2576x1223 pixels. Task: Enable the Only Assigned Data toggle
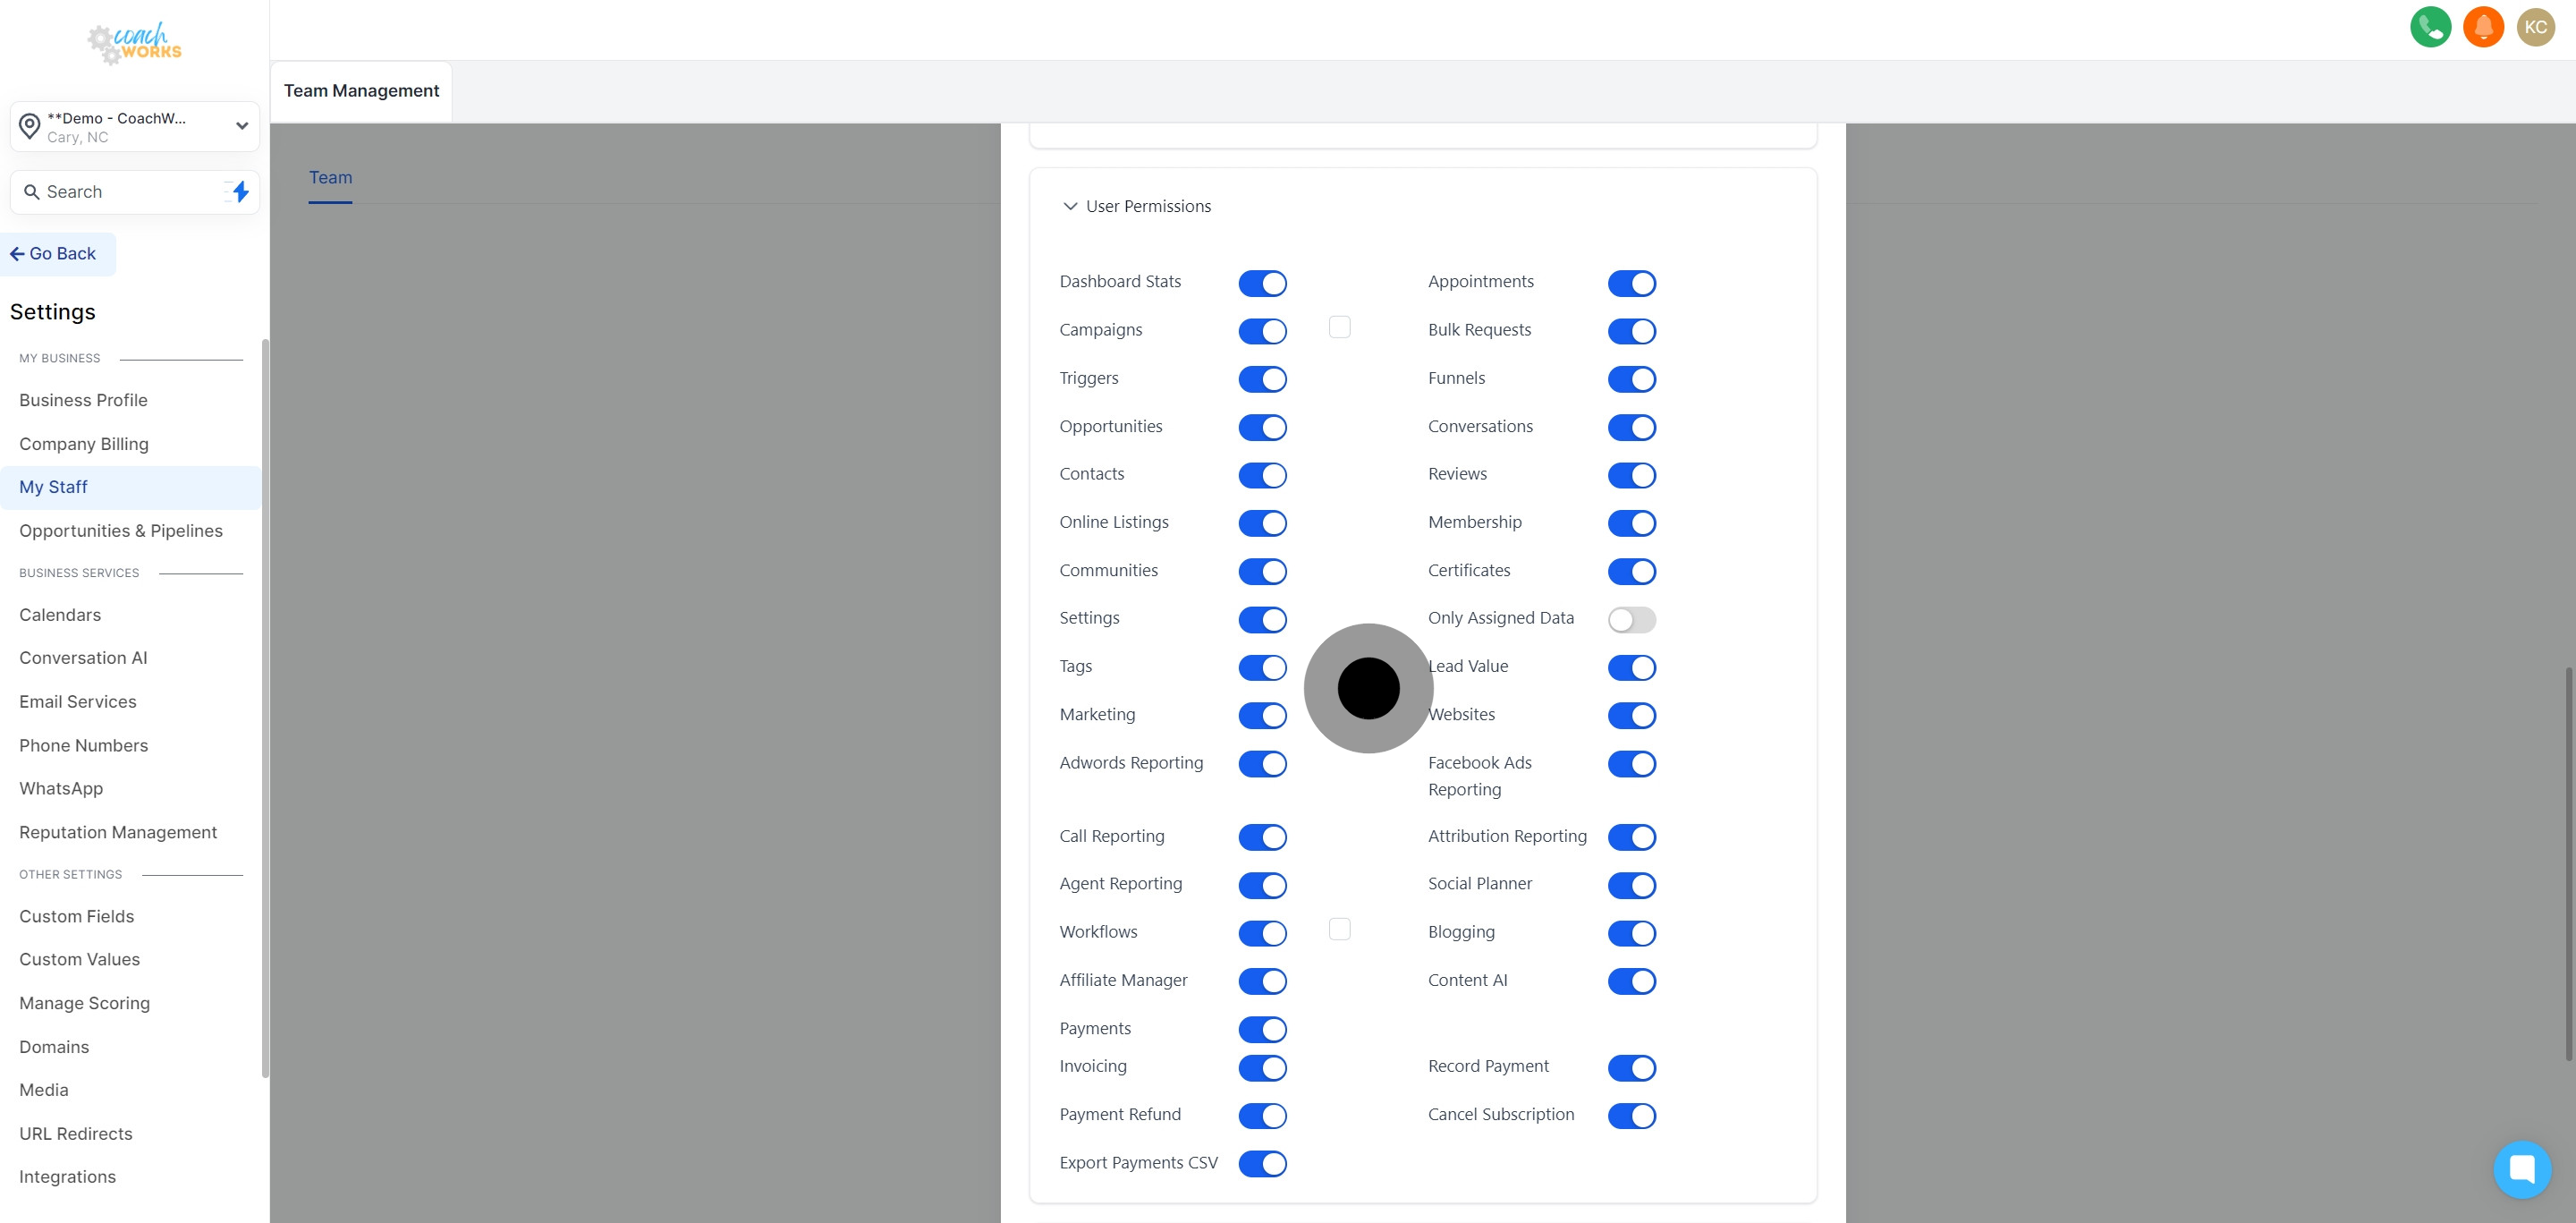pyautogui.click(x=1631, y=619)
